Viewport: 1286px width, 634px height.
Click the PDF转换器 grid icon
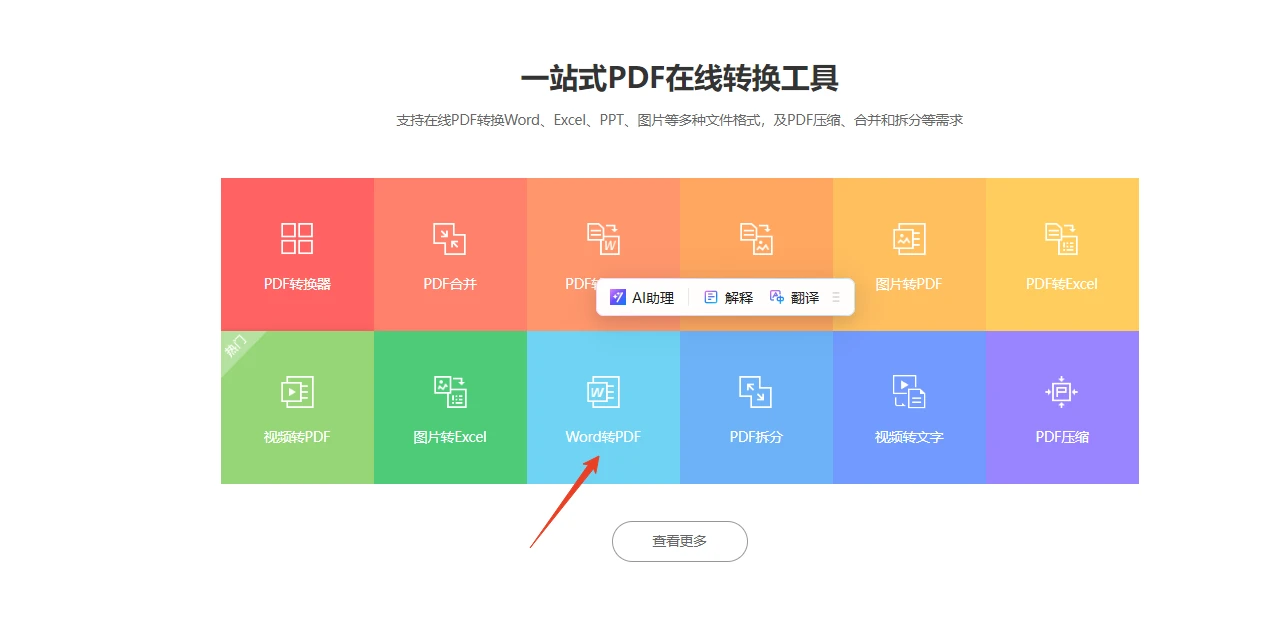click(297, 238)
